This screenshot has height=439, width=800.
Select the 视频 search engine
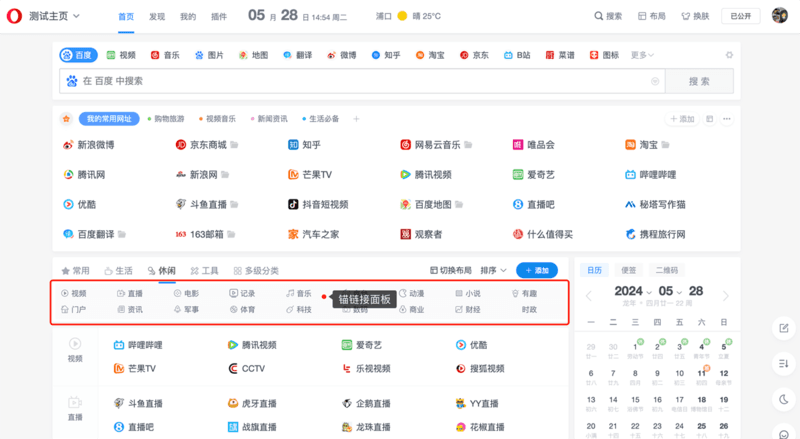pyautogui.click(x=121, y=55)
